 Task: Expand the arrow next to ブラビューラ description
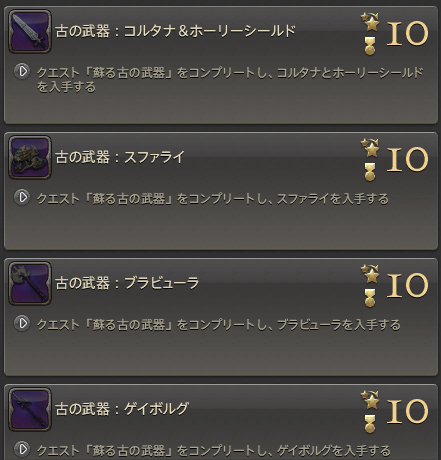point(22,323)
